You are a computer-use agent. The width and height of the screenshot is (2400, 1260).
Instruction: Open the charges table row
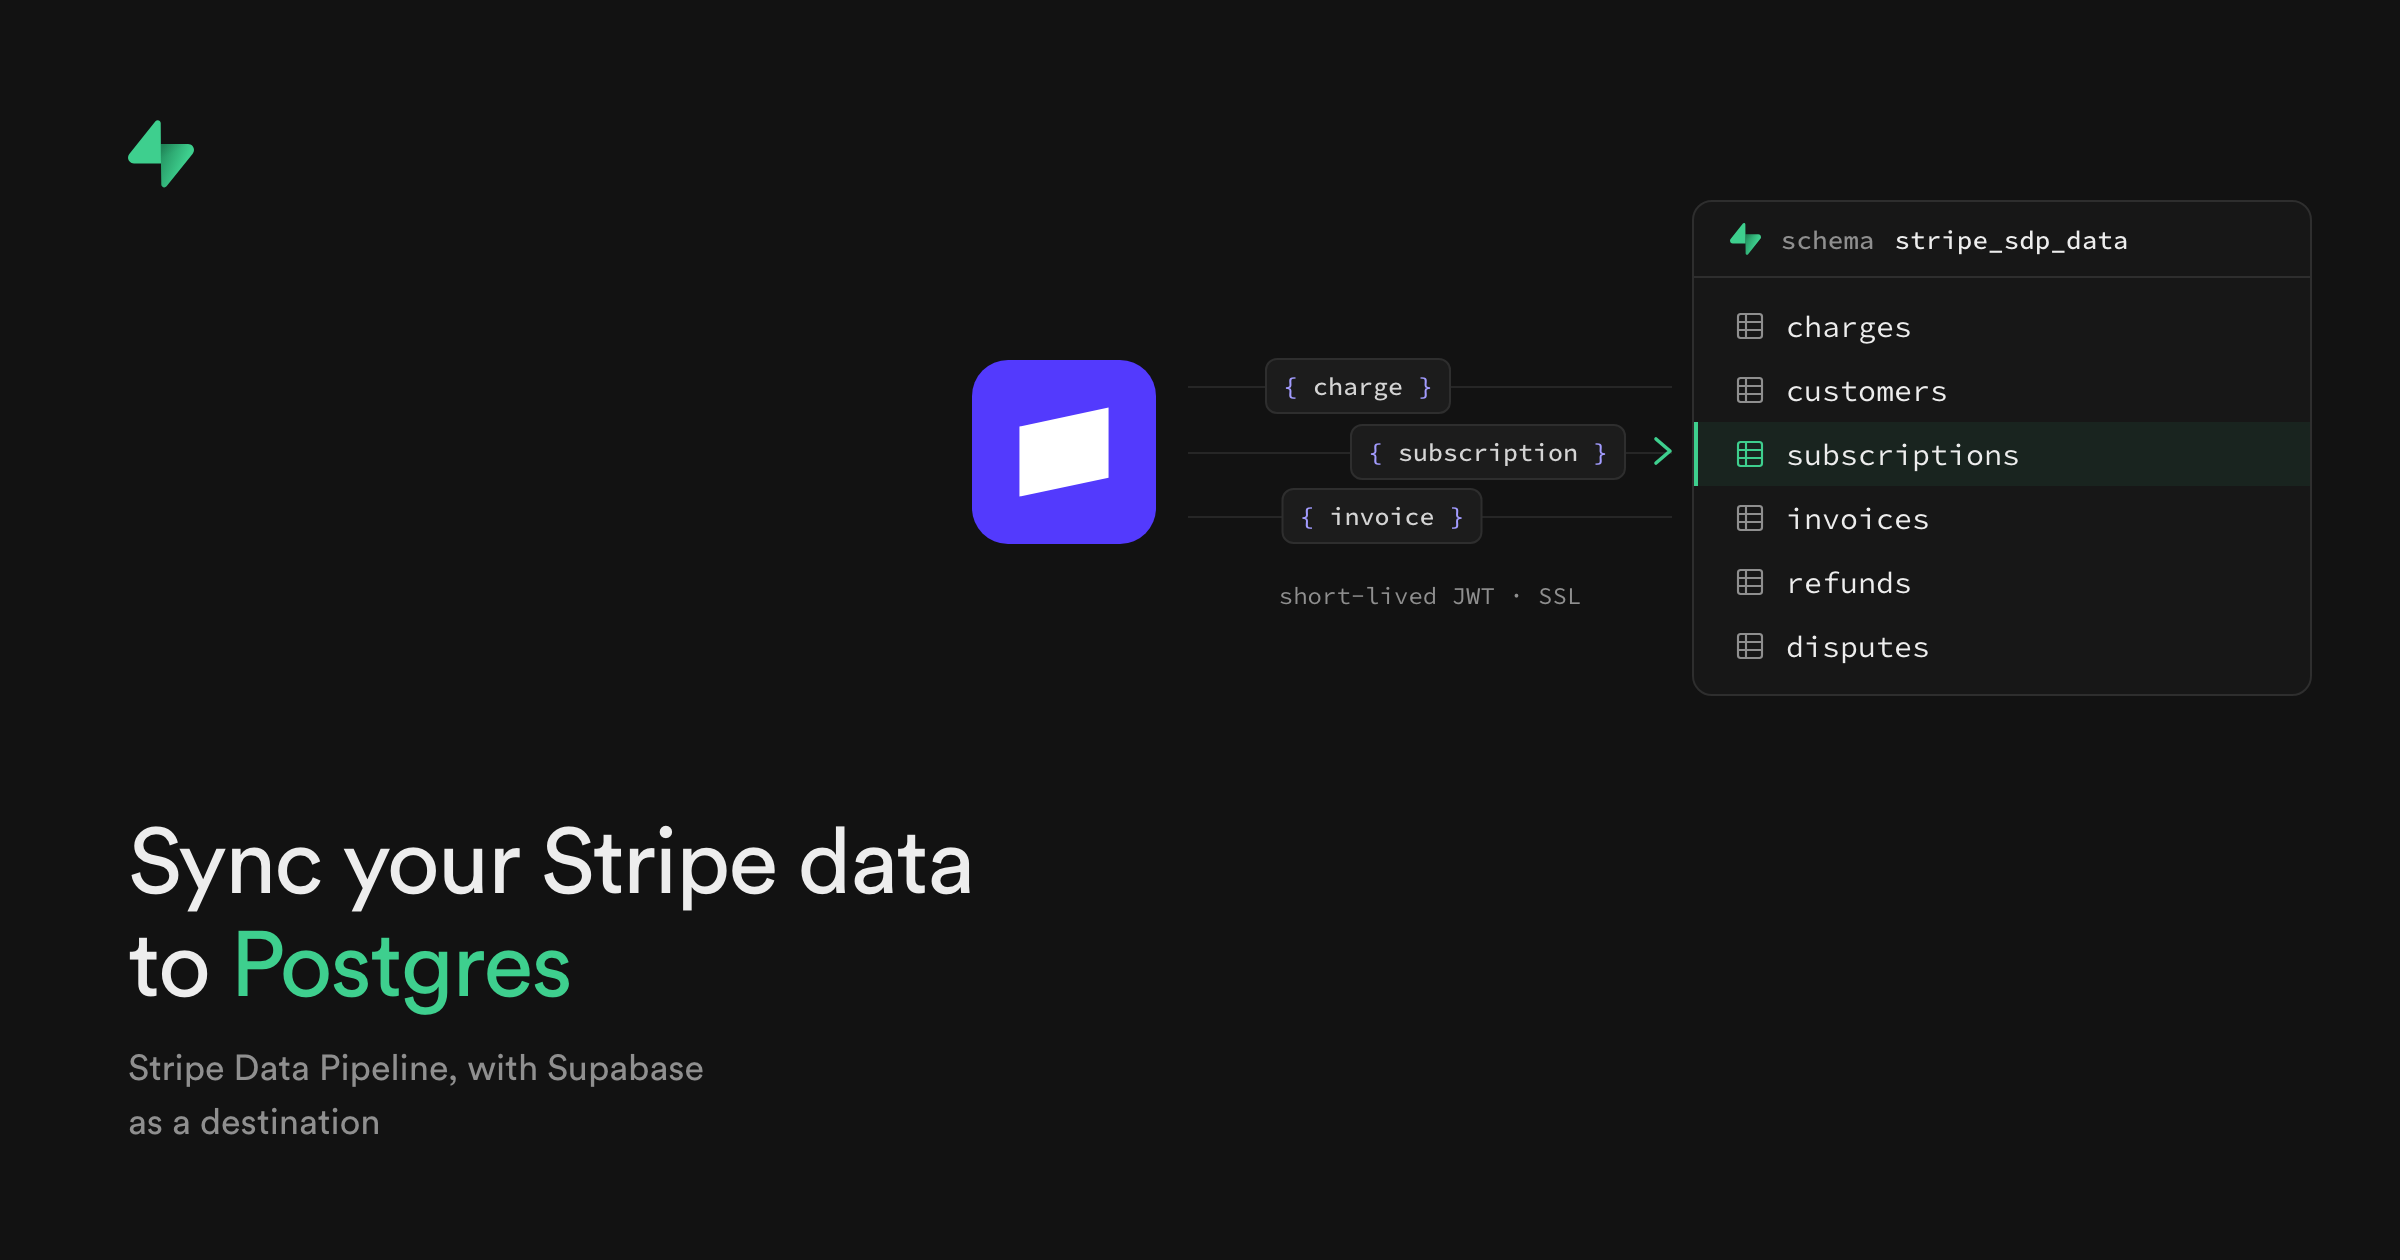(2002, 326)
